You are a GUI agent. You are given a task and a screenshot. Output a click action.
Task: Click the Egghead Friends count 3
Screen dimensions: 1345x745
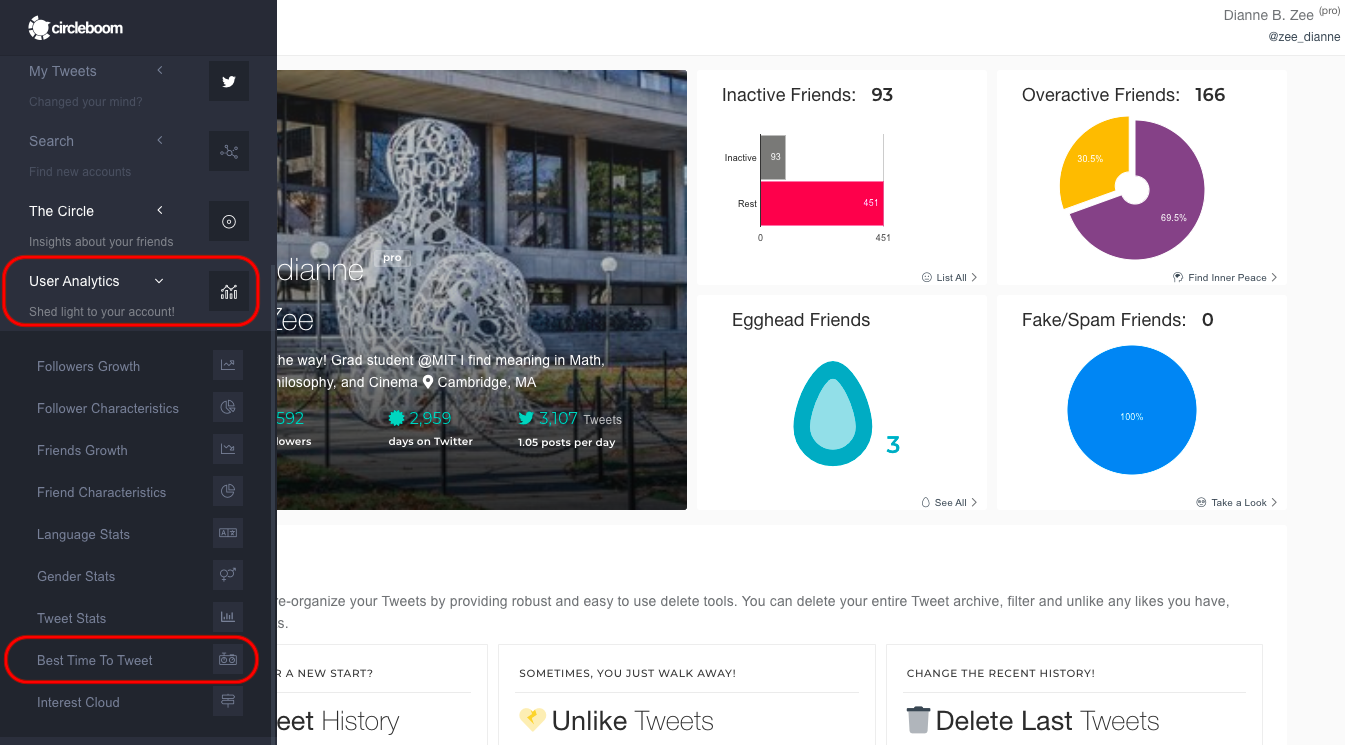pos(893,444)
